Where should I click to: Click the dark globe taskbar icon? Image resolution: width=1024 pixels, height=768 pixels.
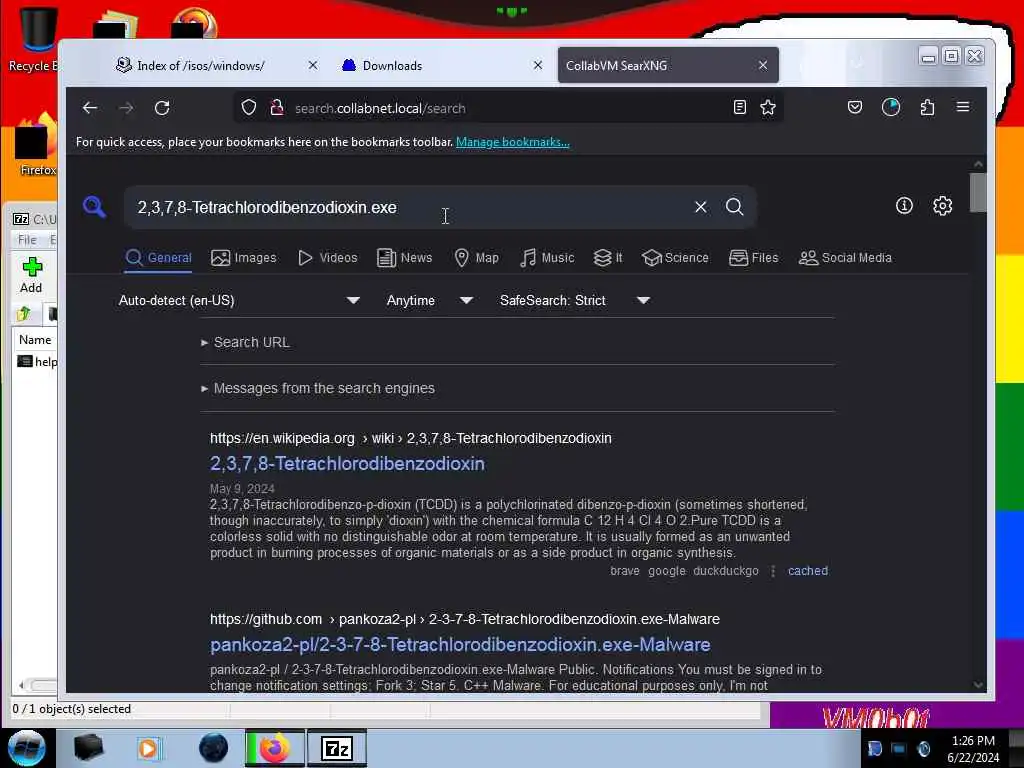tap(214, 748)
